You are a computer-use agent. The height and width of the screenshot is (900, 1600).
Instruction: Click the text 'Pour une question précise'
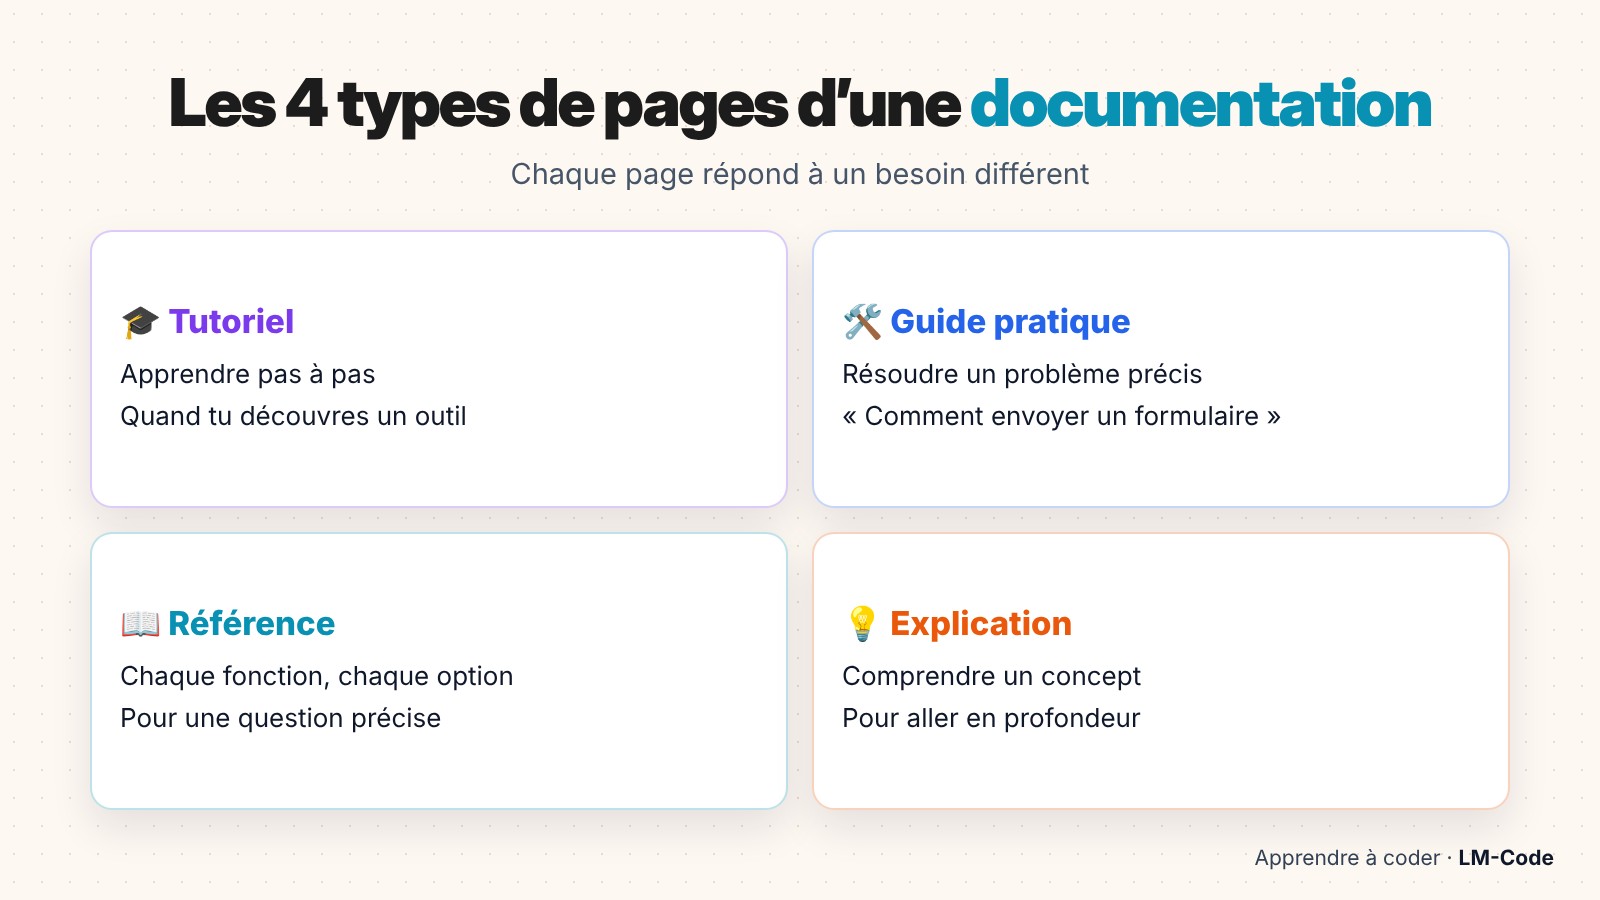point(280,719)
